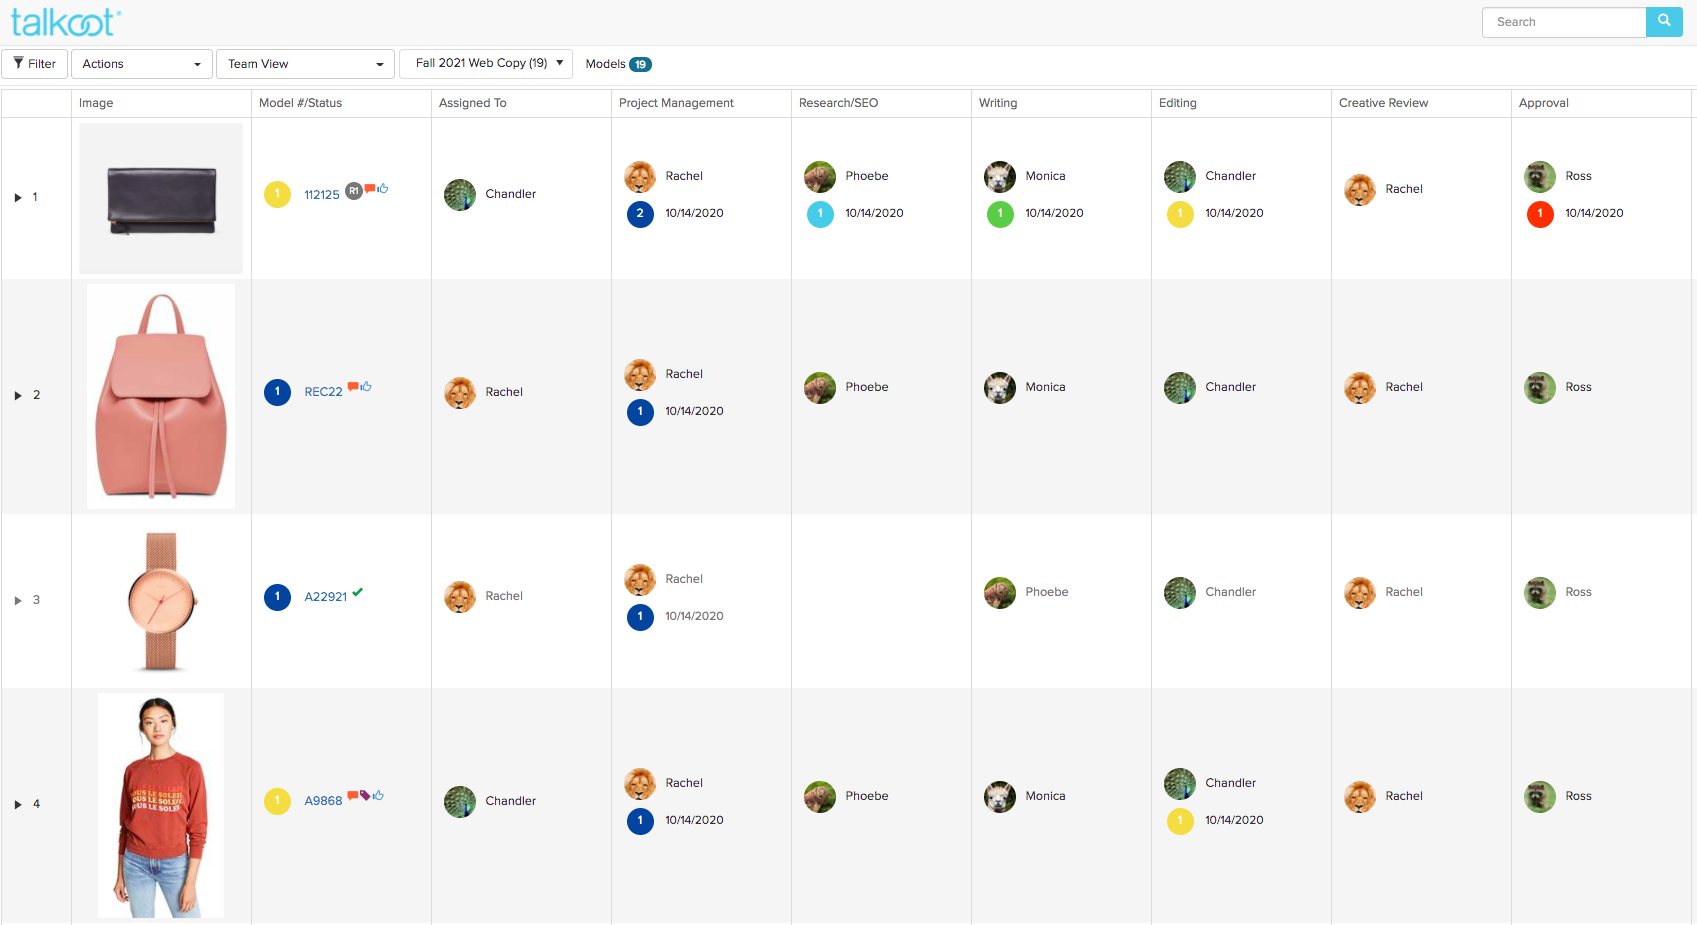Viewport: 1697px width, 925px height.
Task: Click the red status circle under Ross in Approval
Action: tap(1540, 214)
